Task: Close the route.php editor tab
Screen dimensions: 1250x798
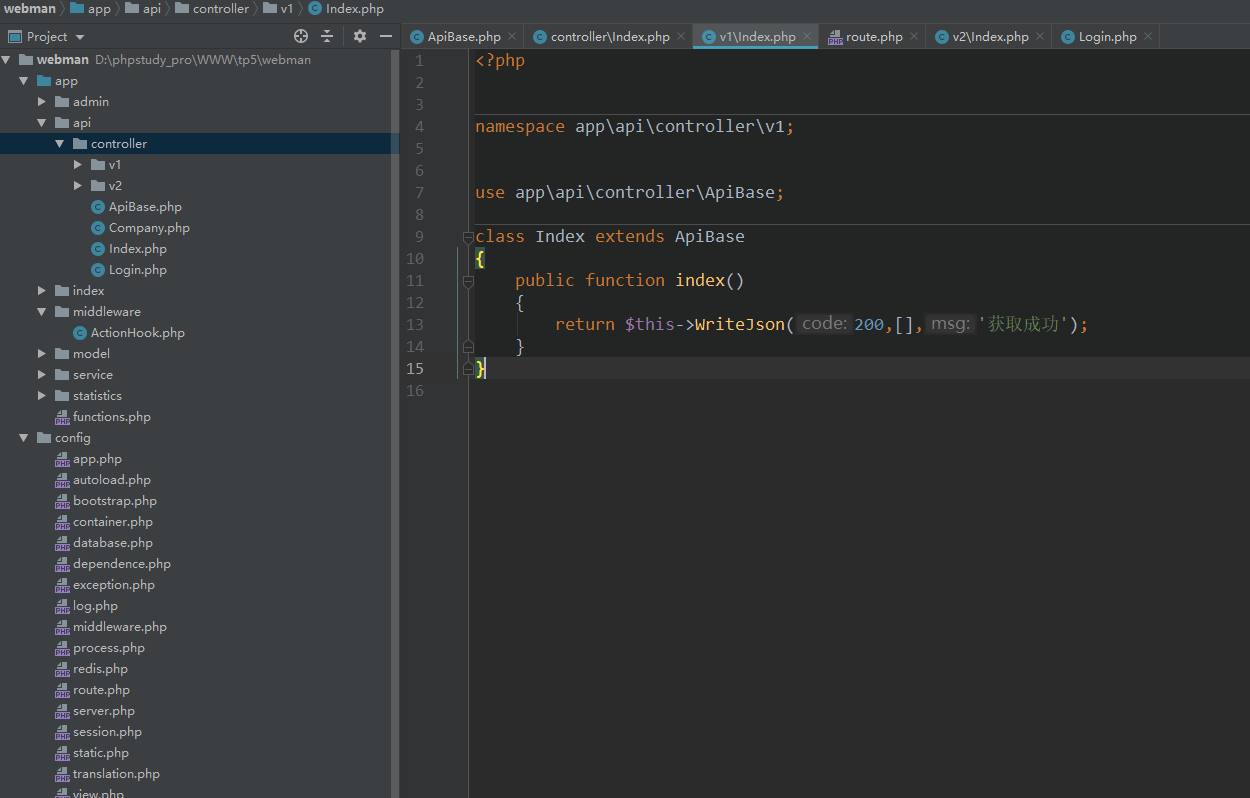Action: tap(914, 36)
